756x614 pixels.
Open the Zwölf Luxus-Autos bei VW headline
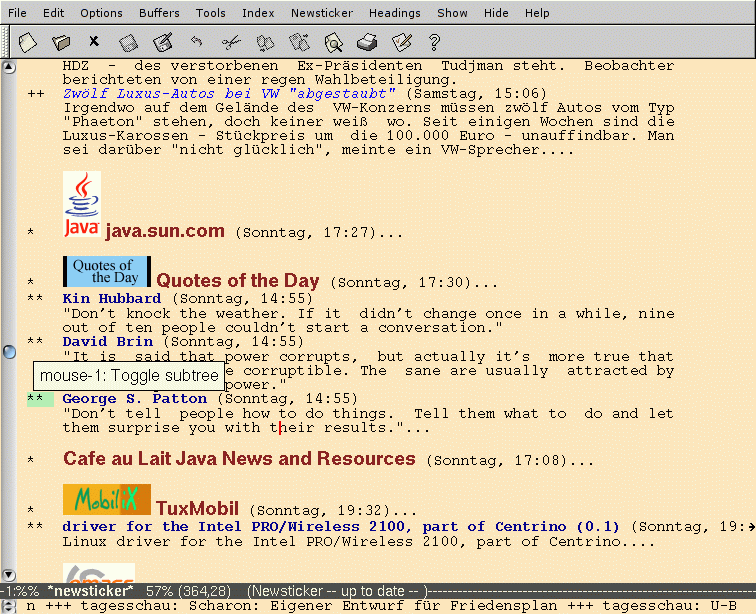tap(229, 93)
